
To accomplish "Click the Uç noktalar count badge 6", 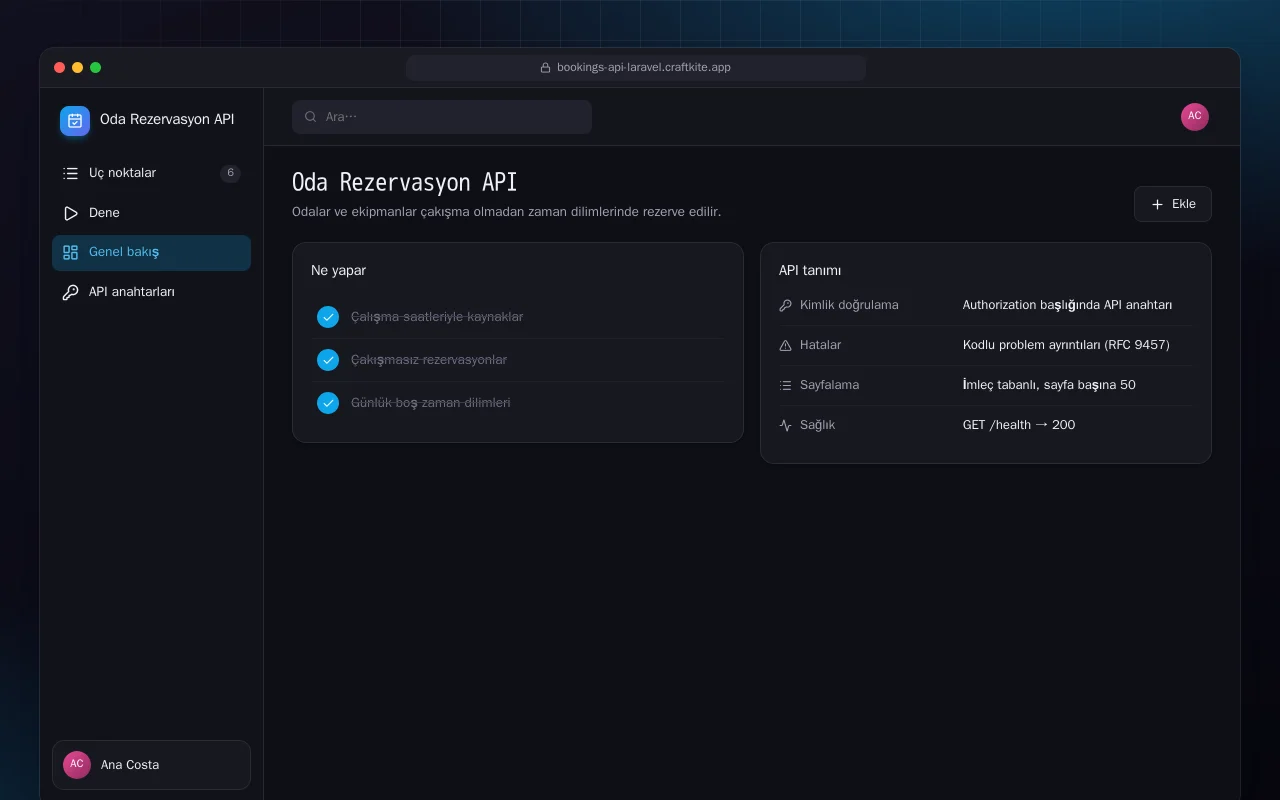I will pos(230,173).
